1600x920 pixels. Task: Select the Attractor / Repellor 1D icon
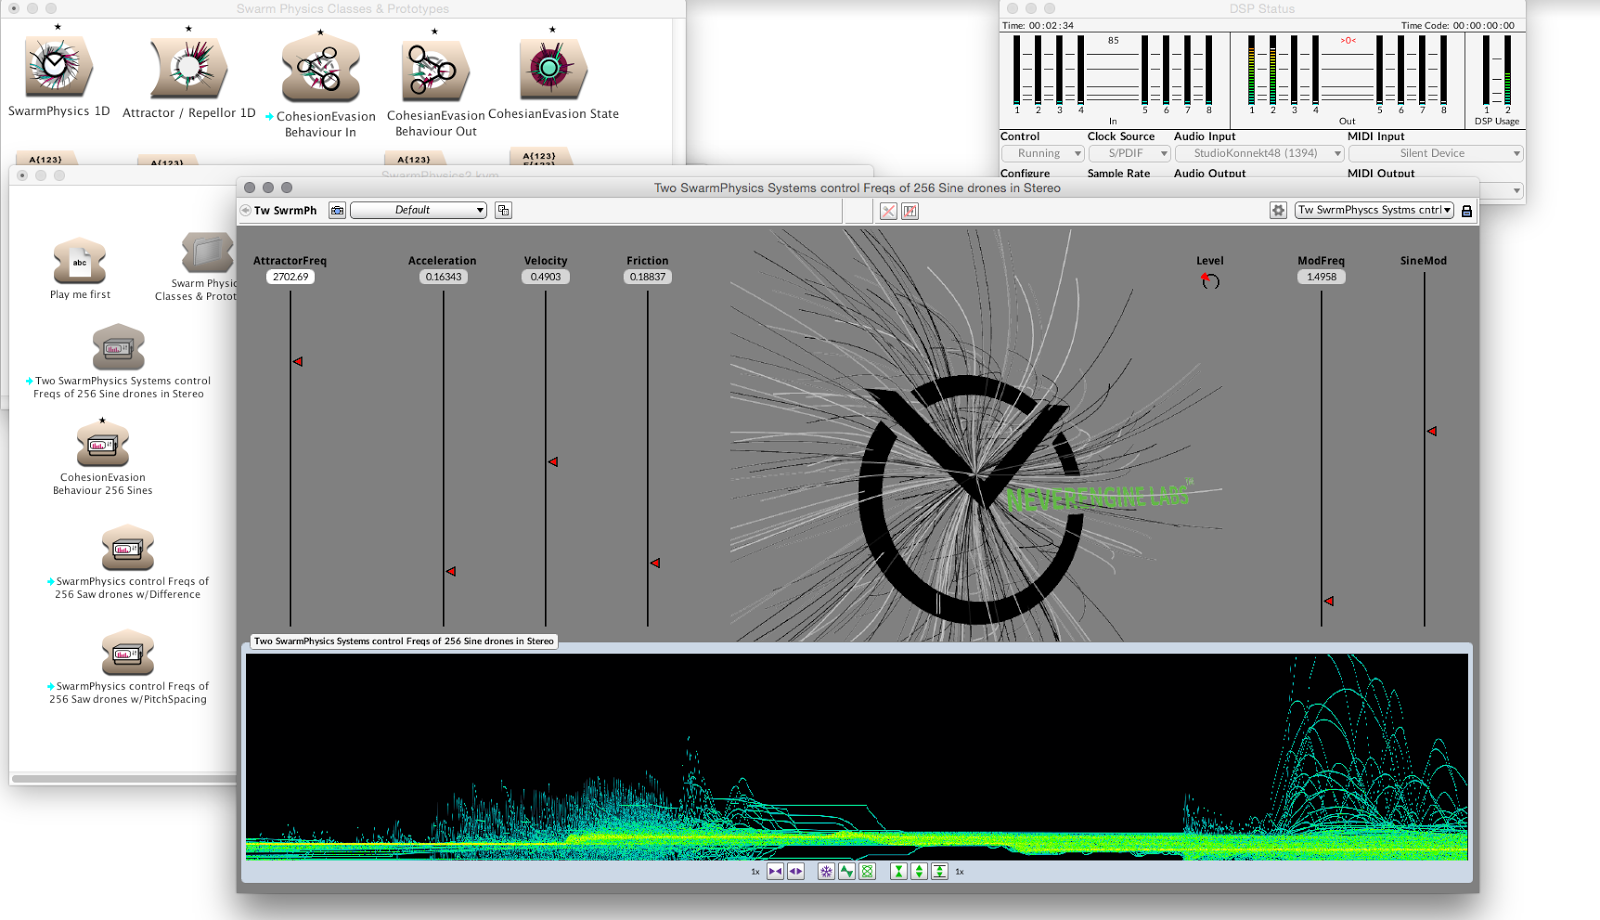coord(188,69)
